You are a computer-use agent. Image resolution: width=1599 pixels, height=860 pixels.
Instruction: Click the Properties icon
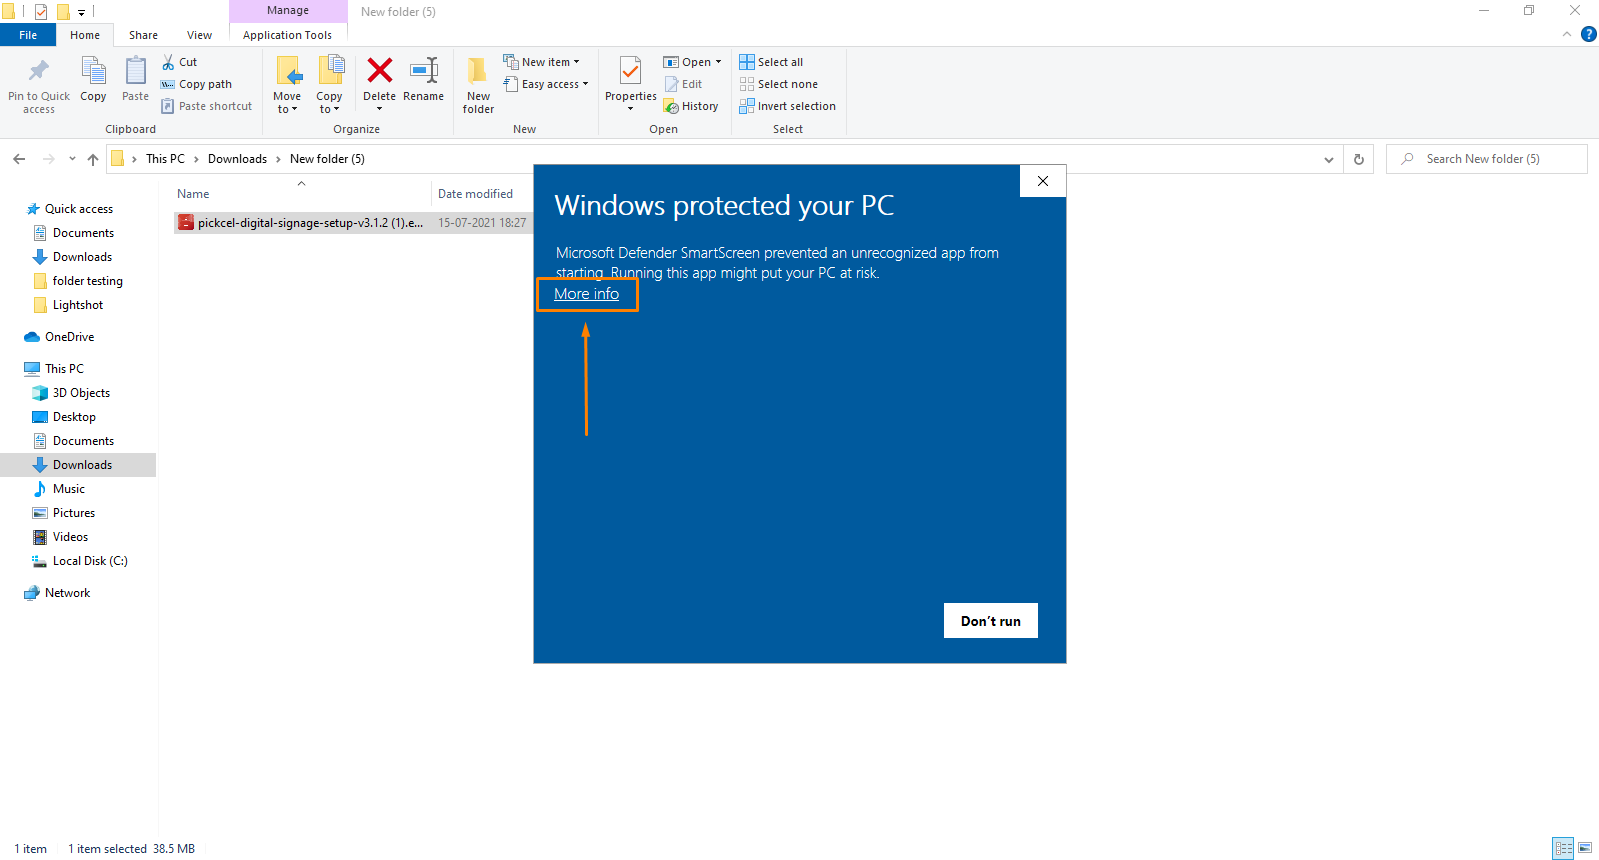pos(630,72)
